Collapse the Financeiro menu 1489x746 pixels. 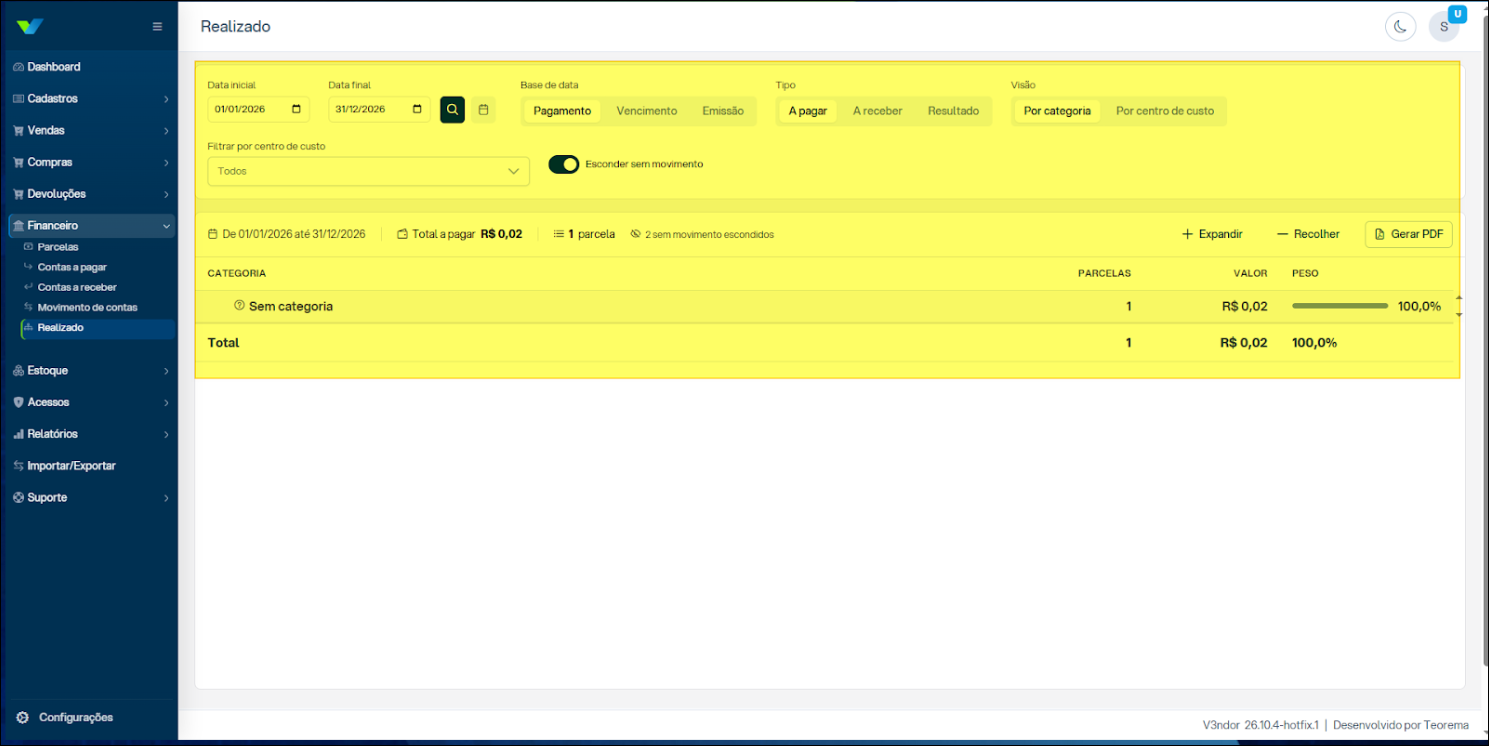pos(89,226)
